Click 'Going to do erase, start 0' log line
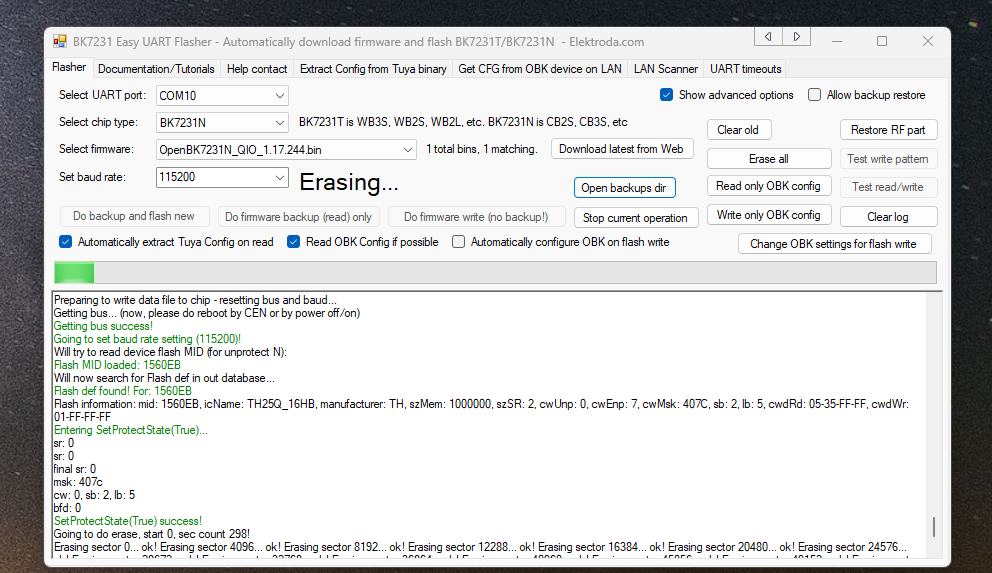Image resolution: width=992 pixels, height=573 pixels. 152,534
